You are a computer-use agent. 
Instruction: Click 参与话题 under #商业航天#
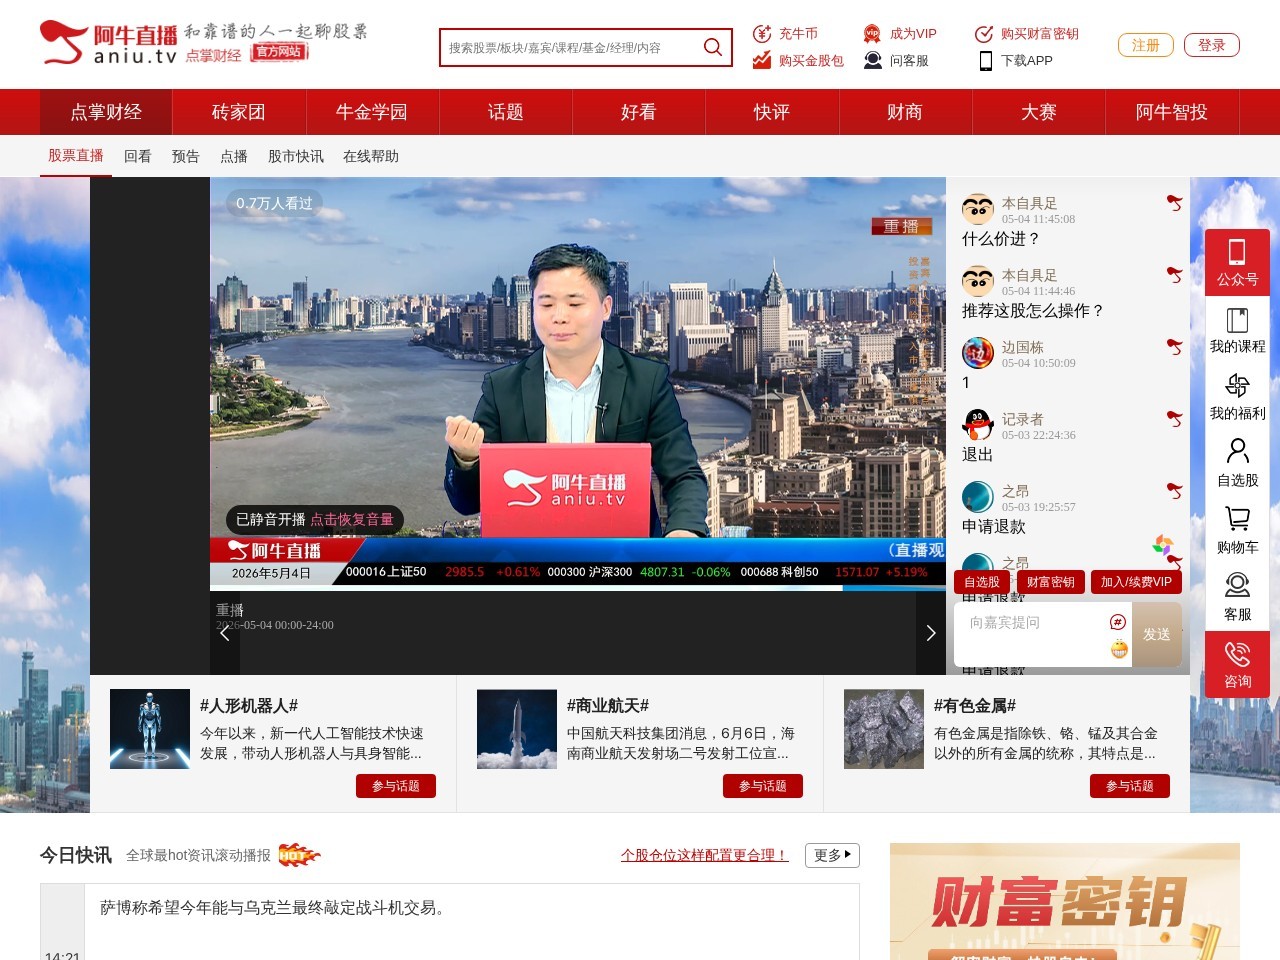[x=763, y=786]
